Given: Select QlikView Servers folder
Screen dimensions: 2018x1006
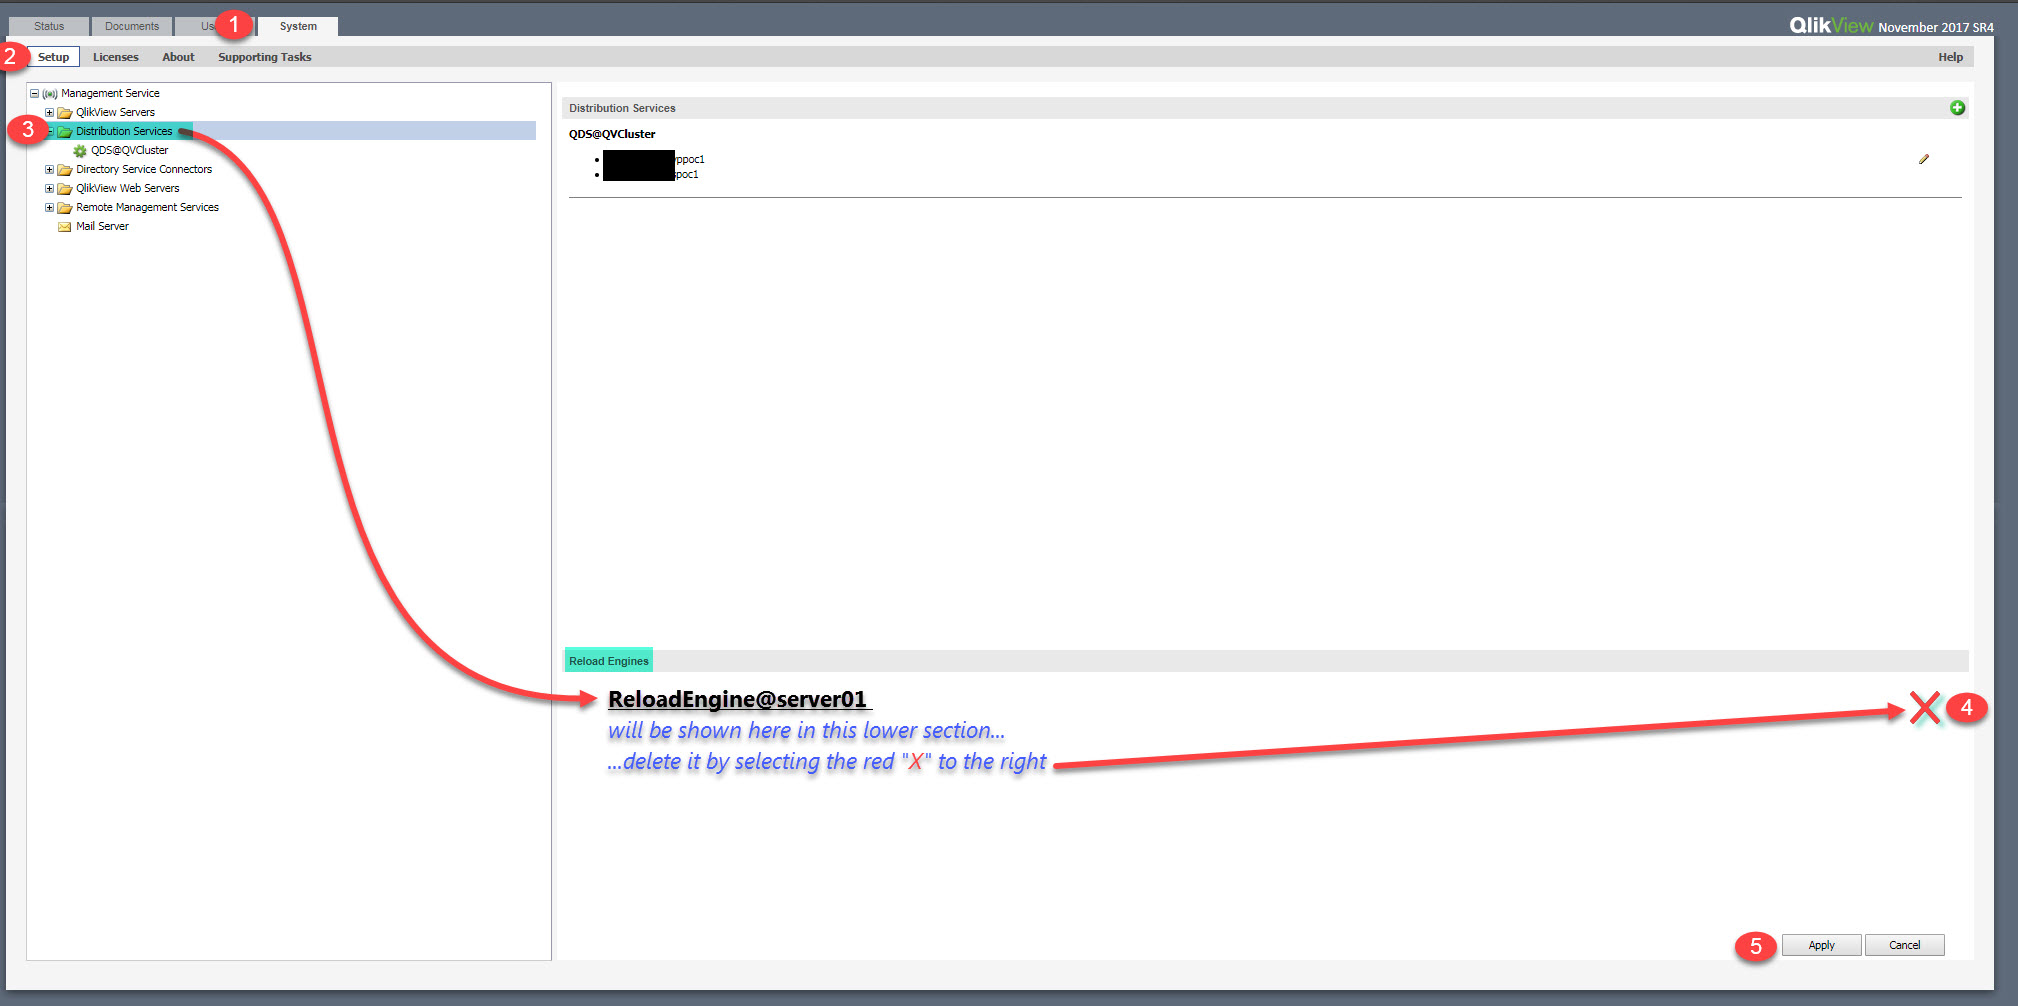Looking at the screenshot, I should point(115,112).
